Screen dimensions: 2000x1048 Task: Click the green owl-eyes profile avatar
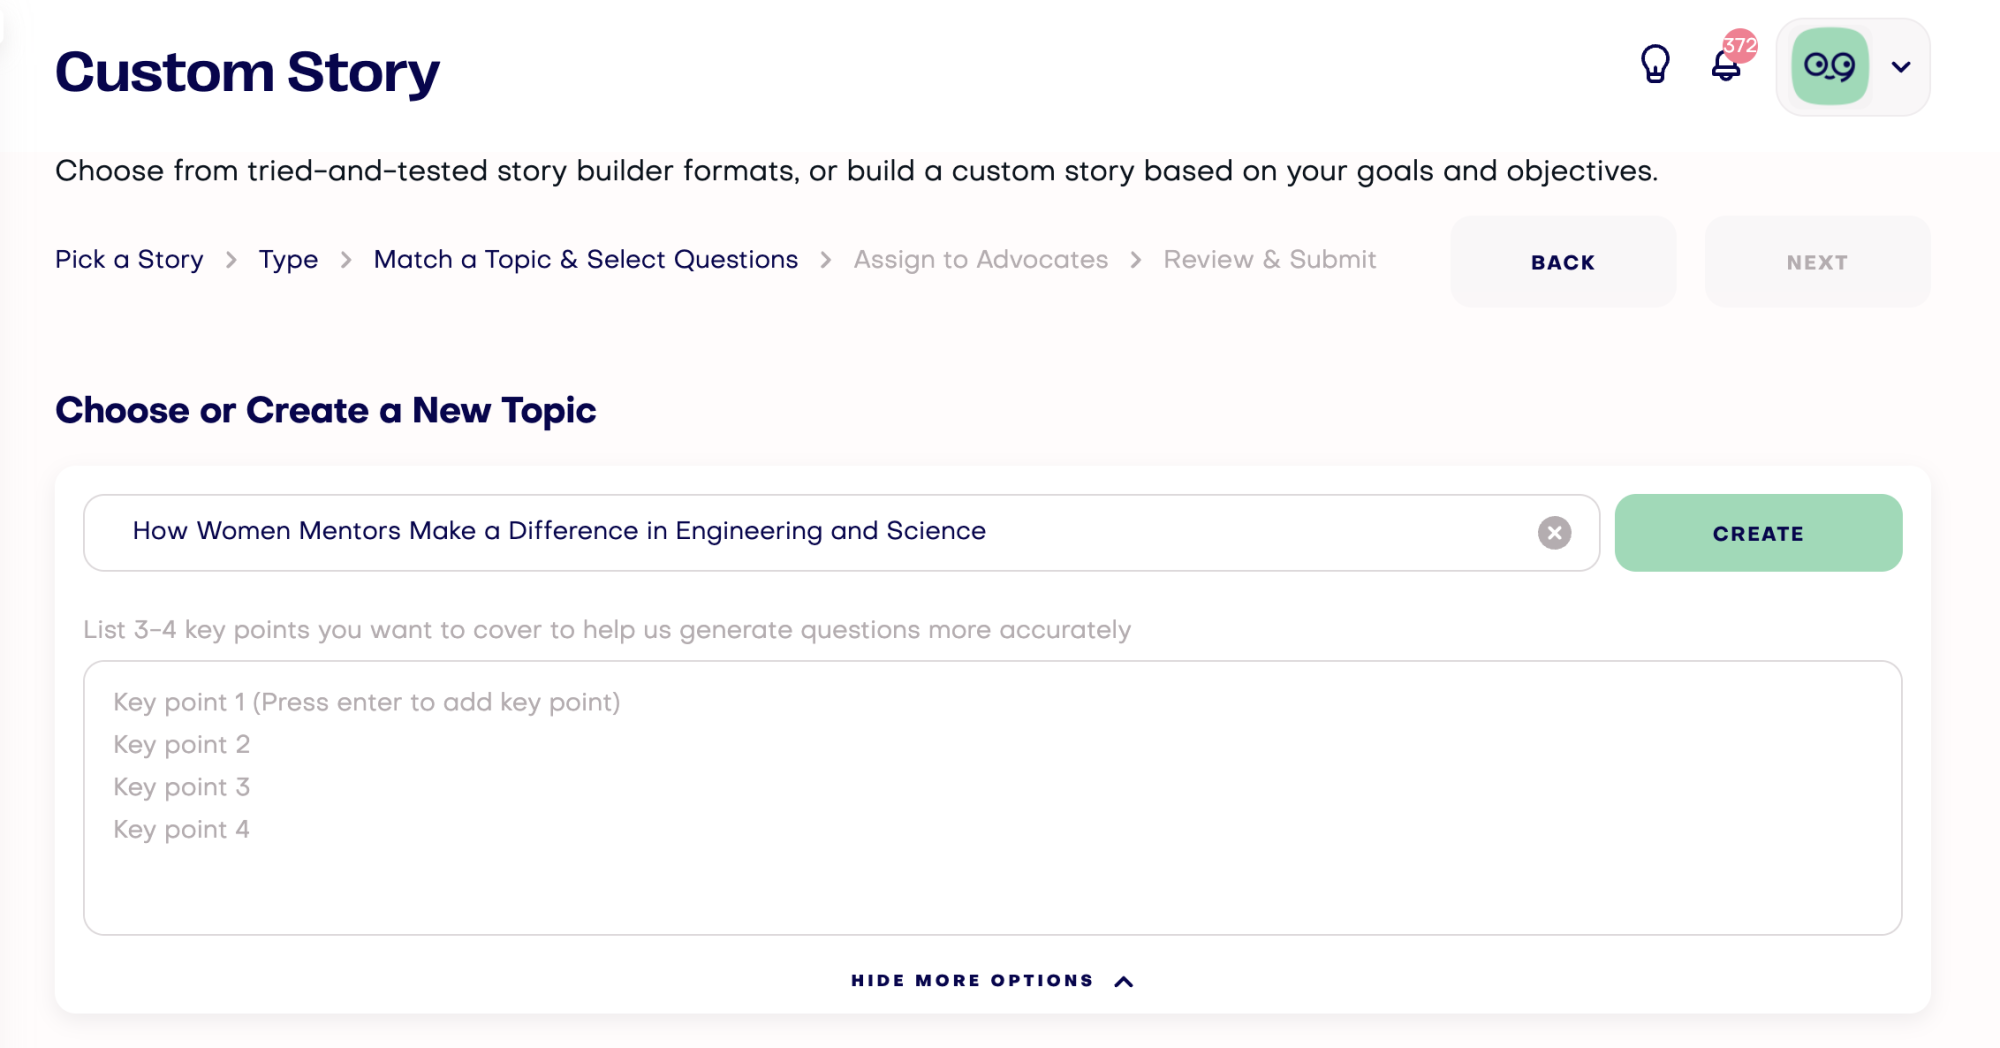tap(1830, 67)
